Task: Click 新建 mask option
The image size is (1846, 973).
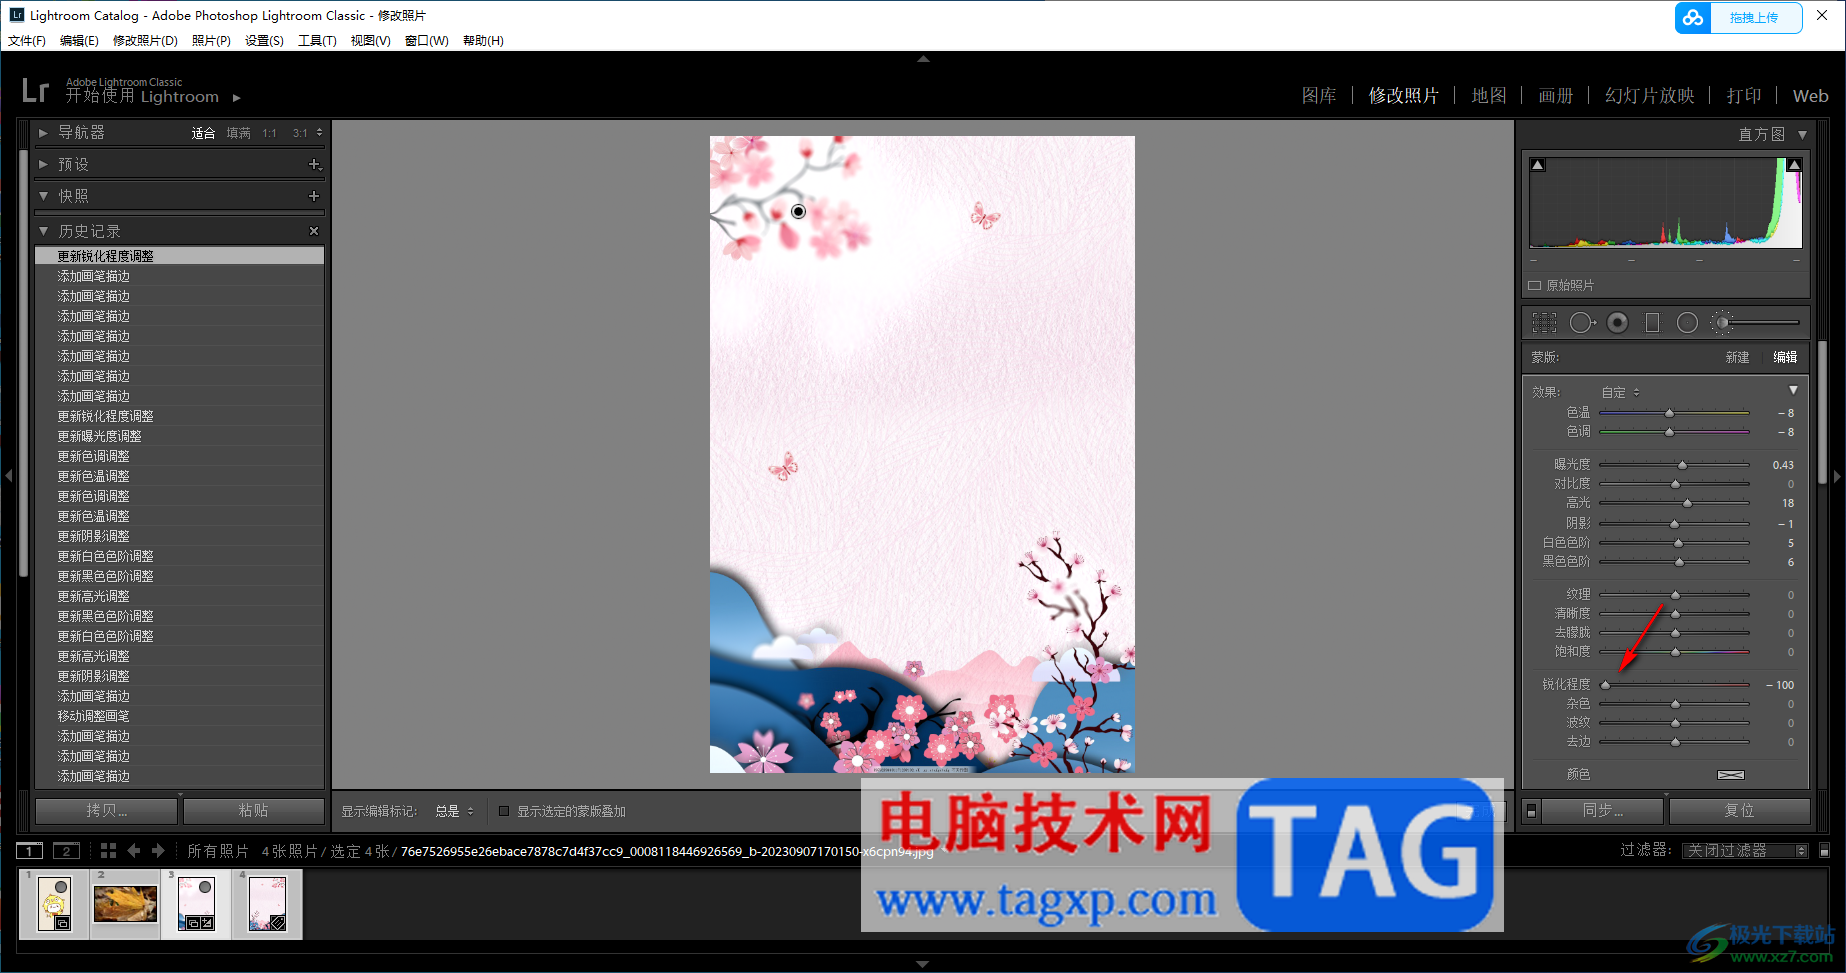Action: [x=1737, y=358]
